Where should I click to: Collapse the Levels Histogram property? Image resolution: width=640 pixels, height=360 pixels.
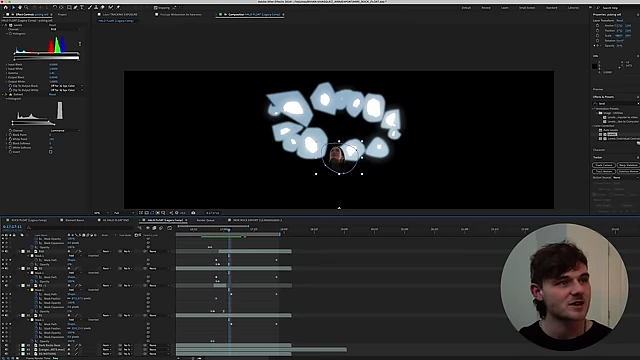click(7, 34)
